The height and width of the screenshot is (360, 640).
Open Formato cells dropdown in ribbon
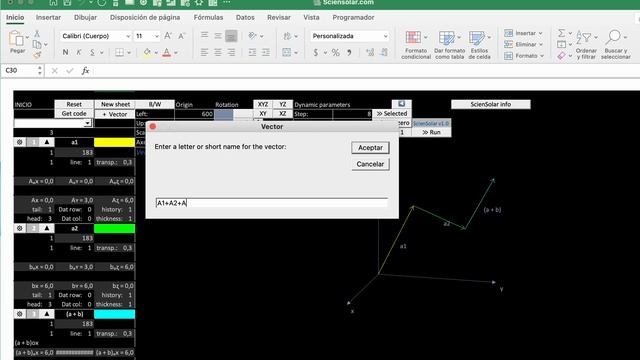(524, 56)
